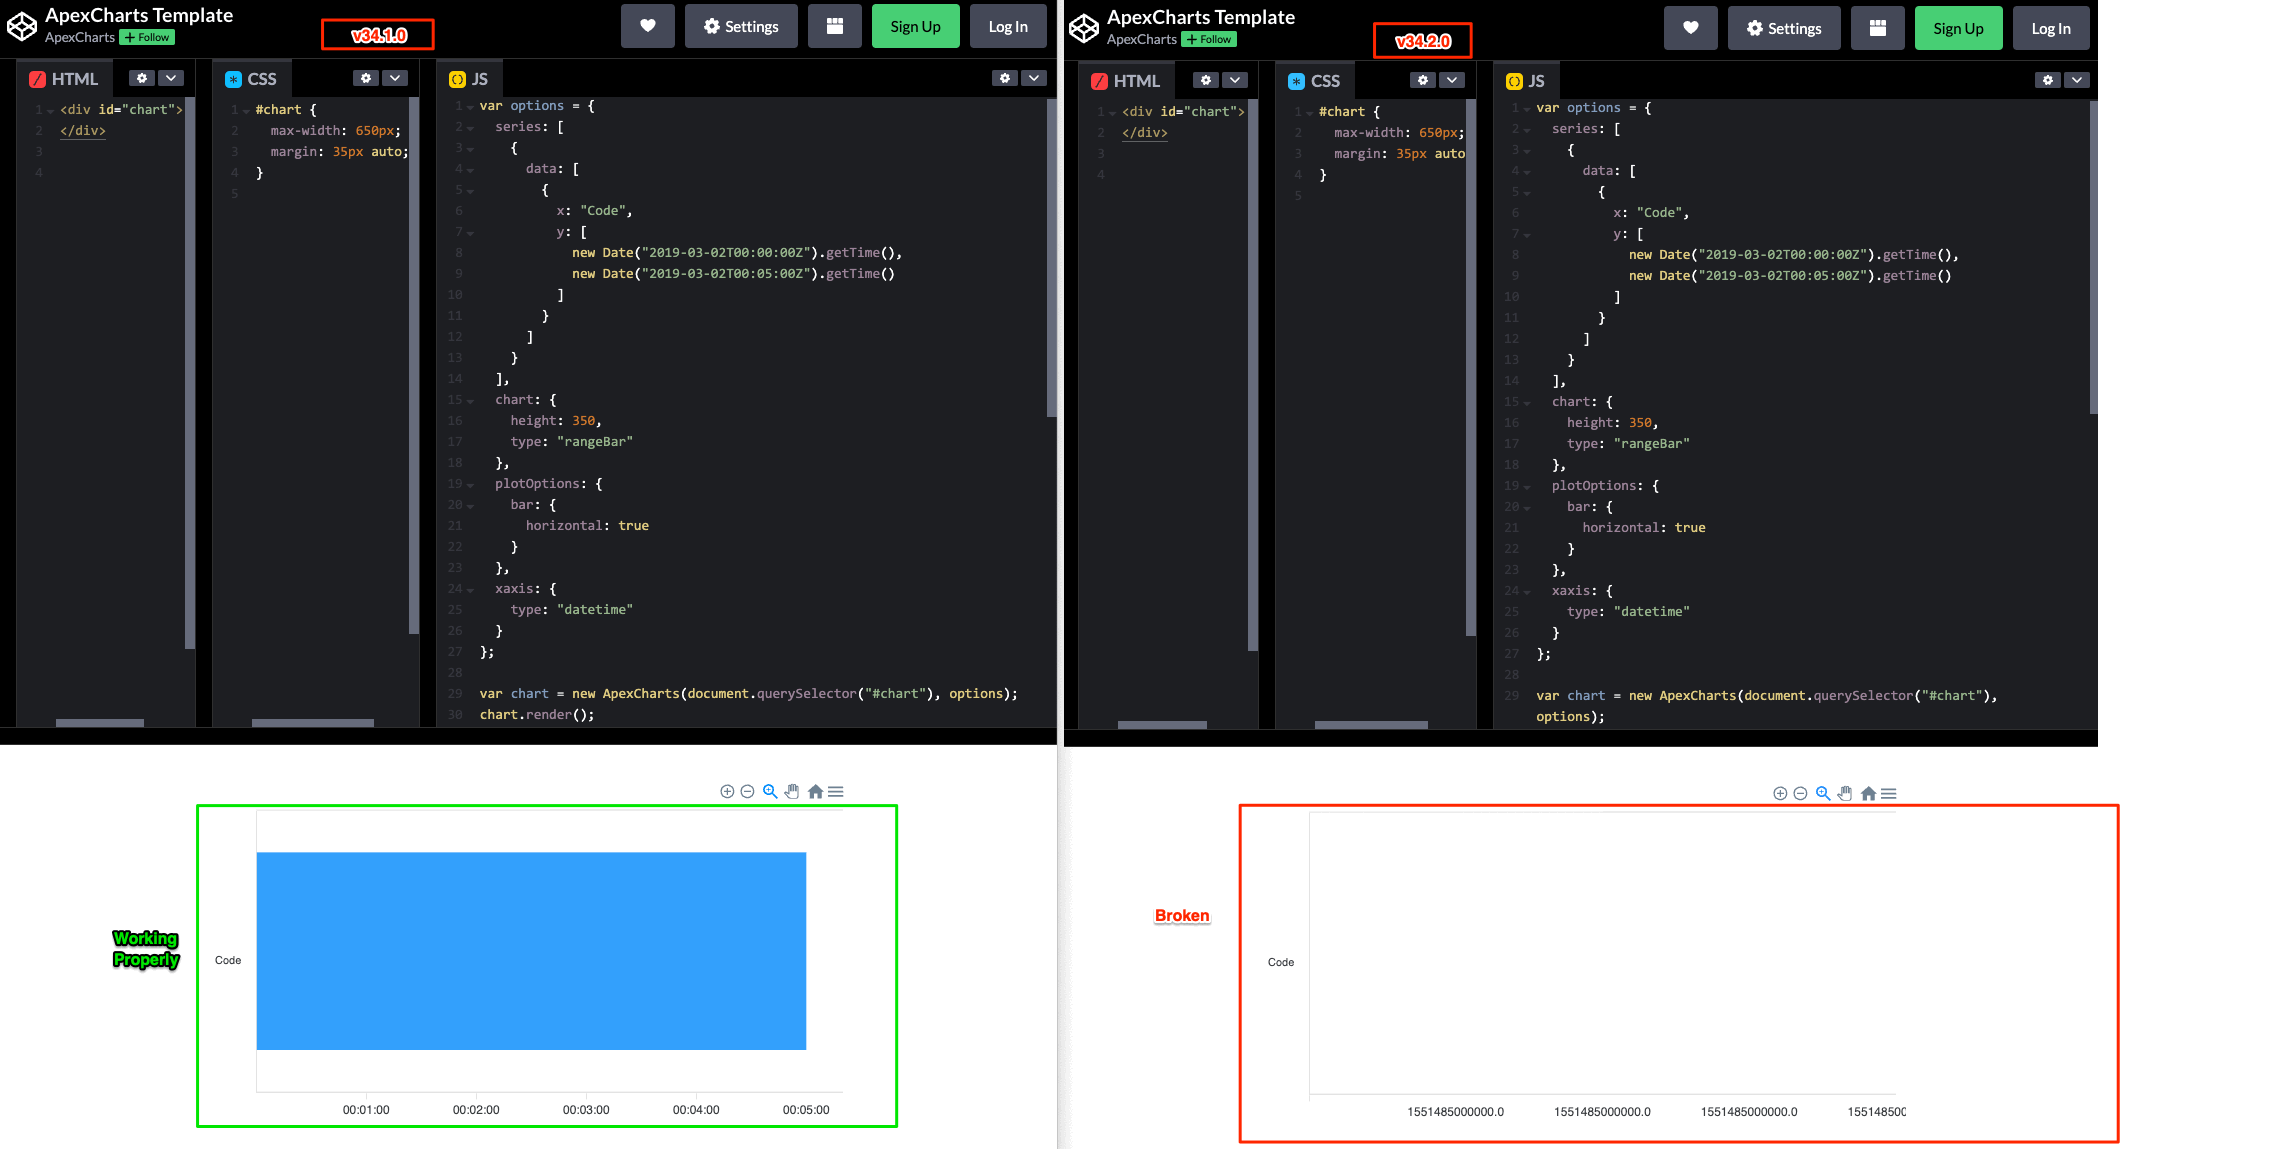Image resolution: width=2276 pixels, height=1149 pixels.
Task: Click the ApexCharts logo in the header
Action: point(23,25)
